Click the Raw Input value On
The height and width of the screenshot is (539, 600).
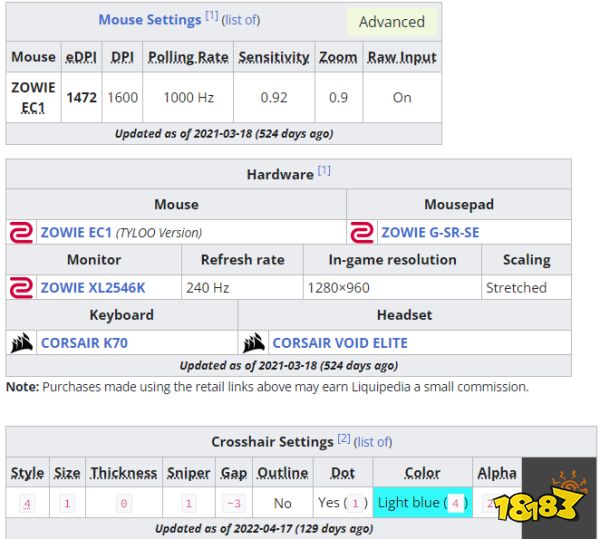pos(402,98)
